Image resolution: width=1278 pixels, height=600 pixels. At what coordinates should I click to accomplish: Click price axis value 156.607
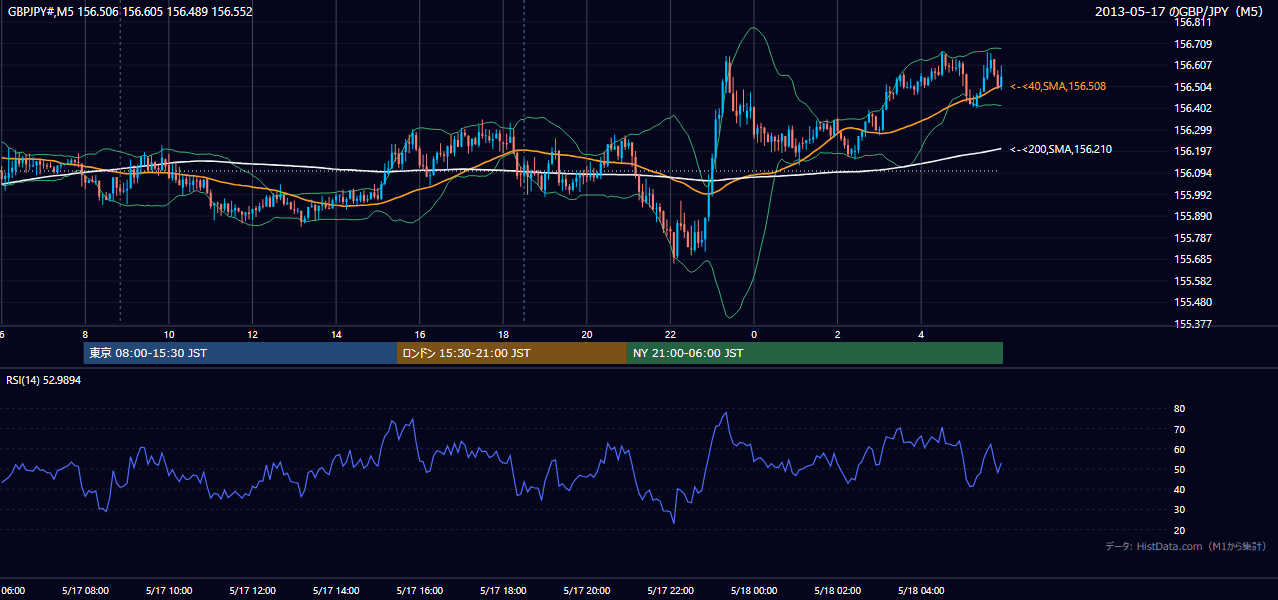point(1193,65)
